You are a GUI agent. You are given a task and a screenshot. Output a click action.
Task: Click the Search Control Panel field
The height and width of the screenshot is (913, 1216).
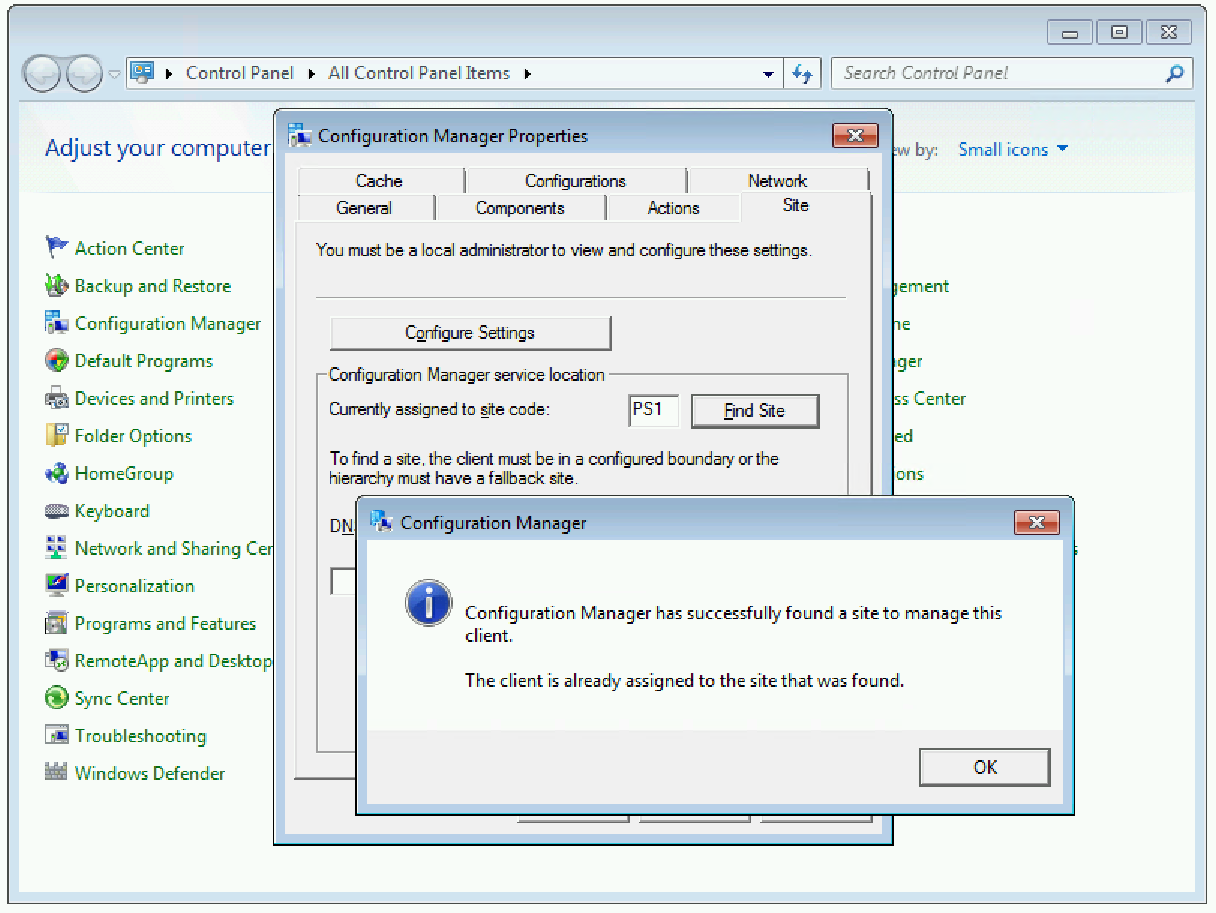[1000, 73]
